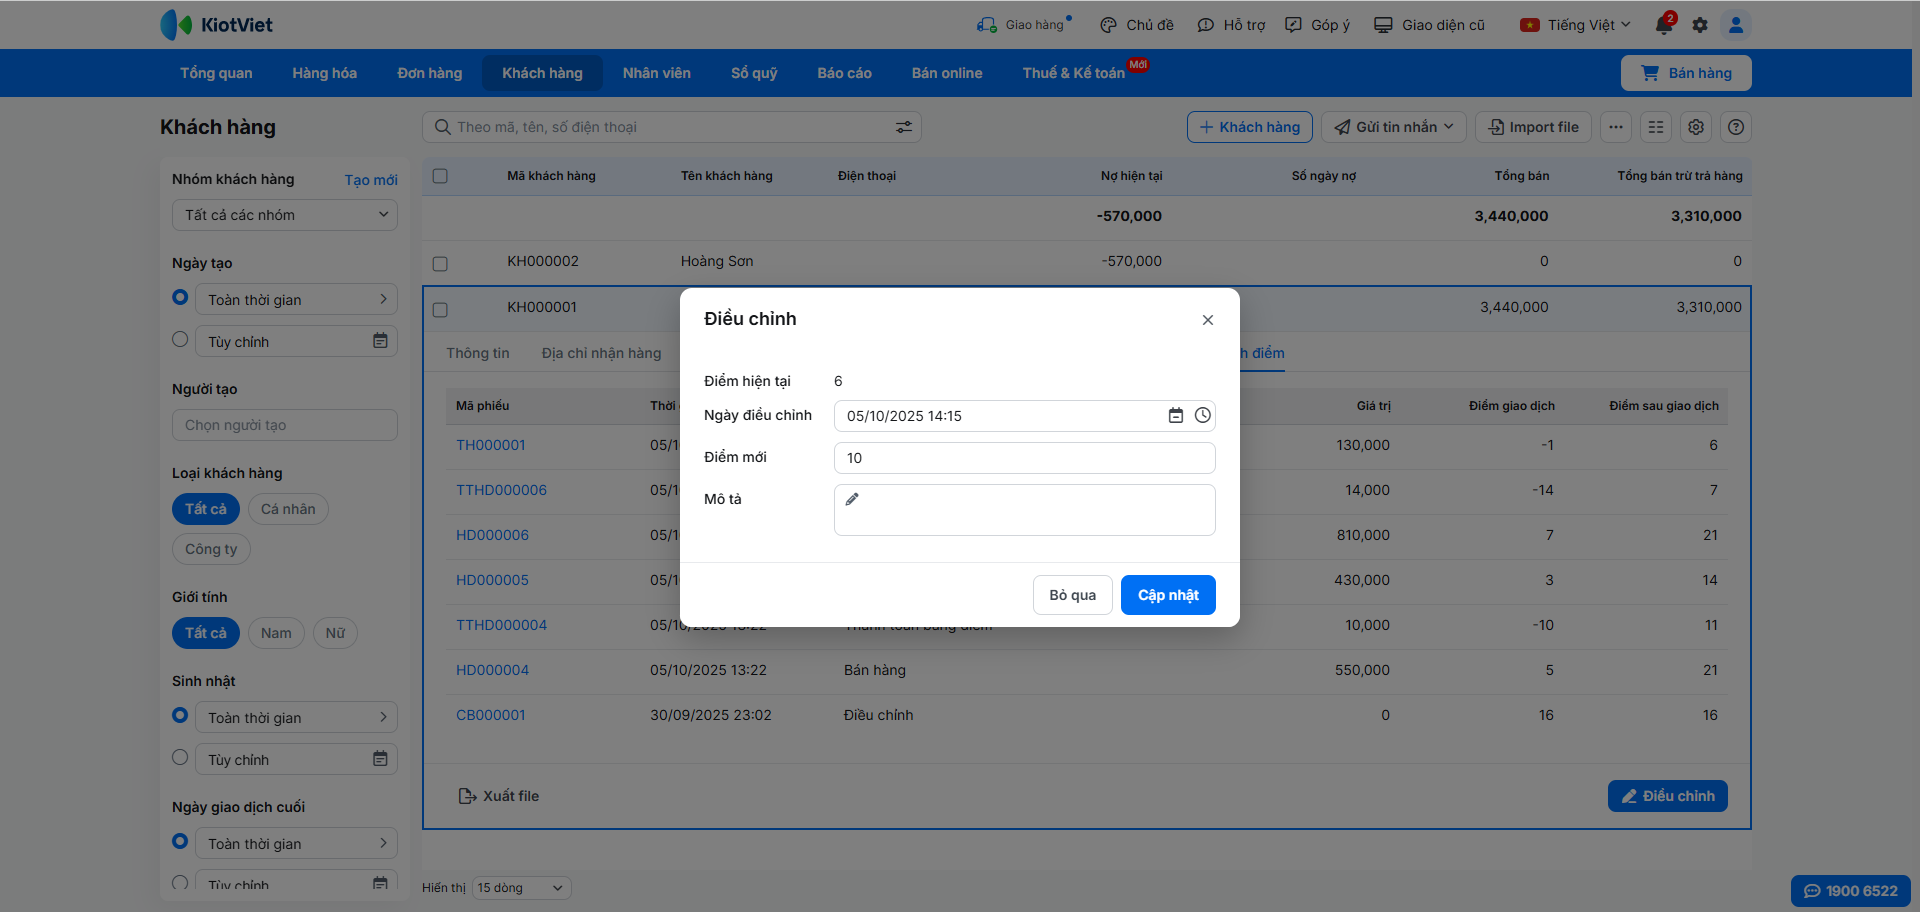Click the calendar icon in Ngày điều chỉnh

tap(1176, 416)
